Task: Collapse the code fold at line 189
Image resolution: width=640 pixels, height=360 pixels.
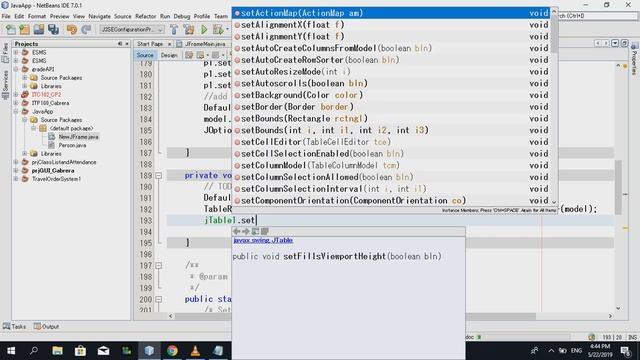Action: coord(158,176)
